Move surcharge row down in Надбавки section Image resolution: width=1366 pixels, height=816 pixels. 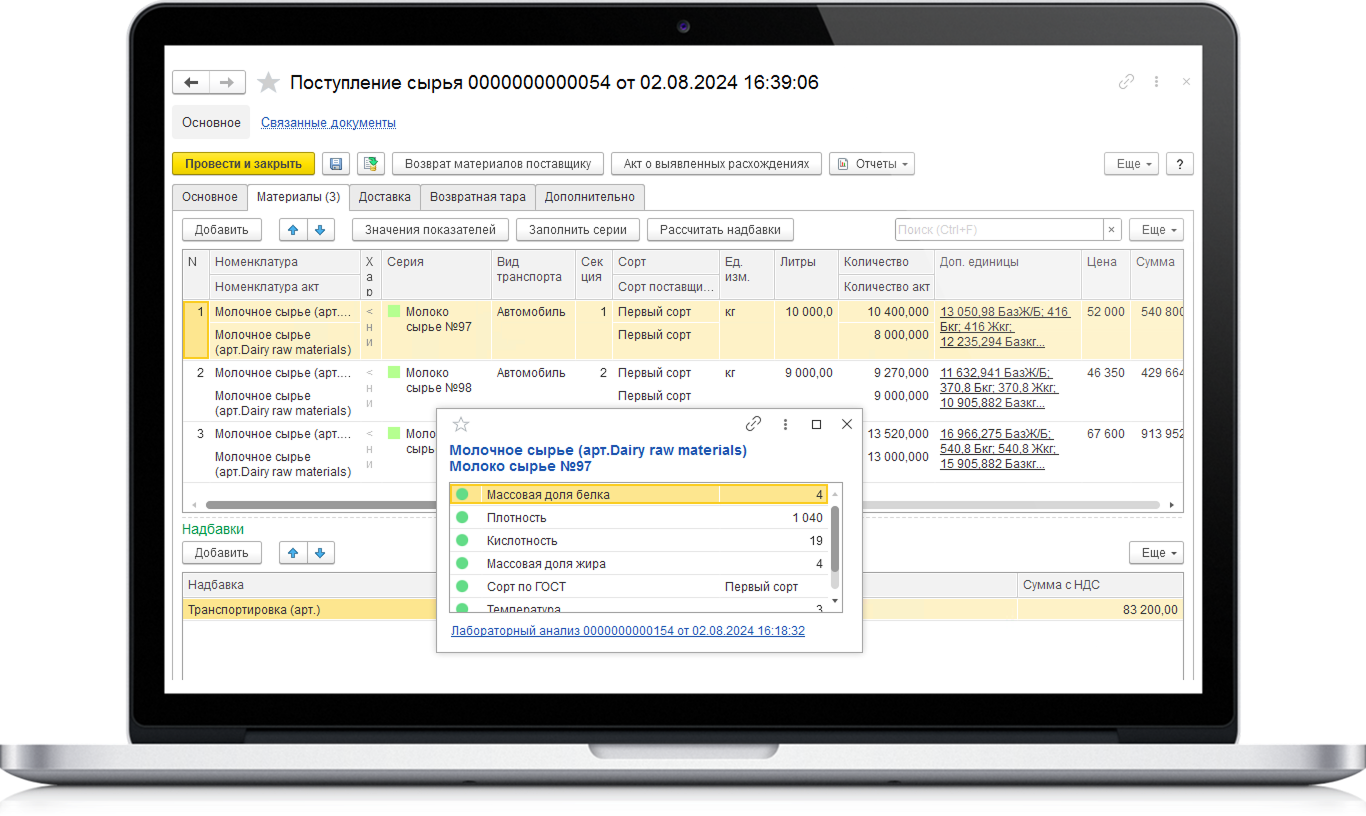click(x=320, y=553)
